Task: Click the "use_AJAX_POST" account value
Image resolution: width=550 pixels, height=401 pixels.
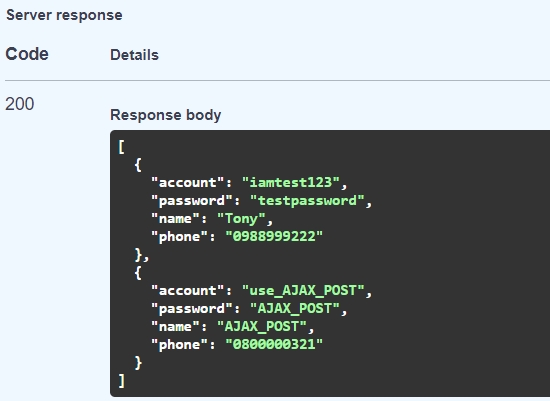Action: tap(303, 290)
